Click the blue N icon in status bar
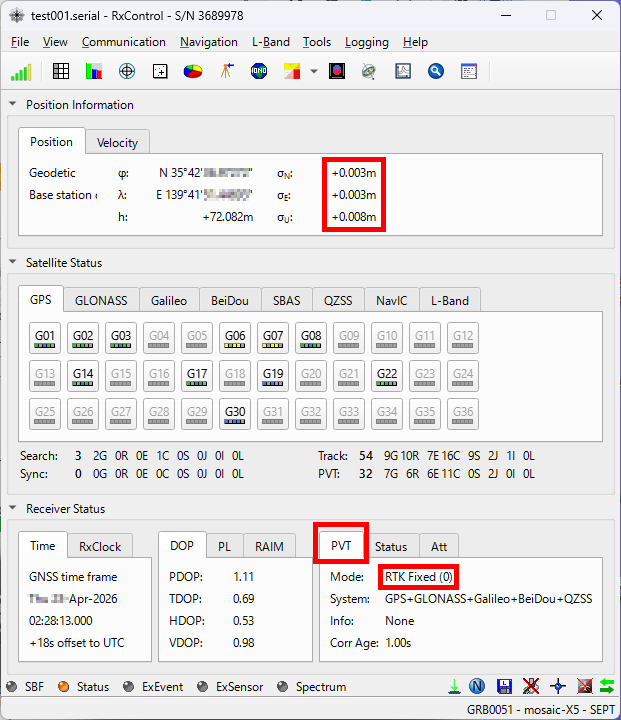Viewport: 621px width, 720px height. coord(478,687)
